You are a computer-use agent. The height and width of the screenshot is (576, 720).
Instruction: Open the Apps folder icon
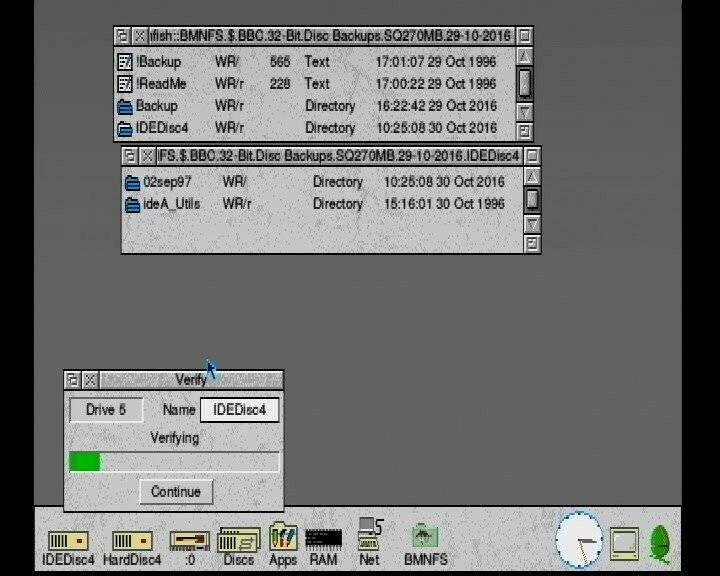(x=283, y=538)
